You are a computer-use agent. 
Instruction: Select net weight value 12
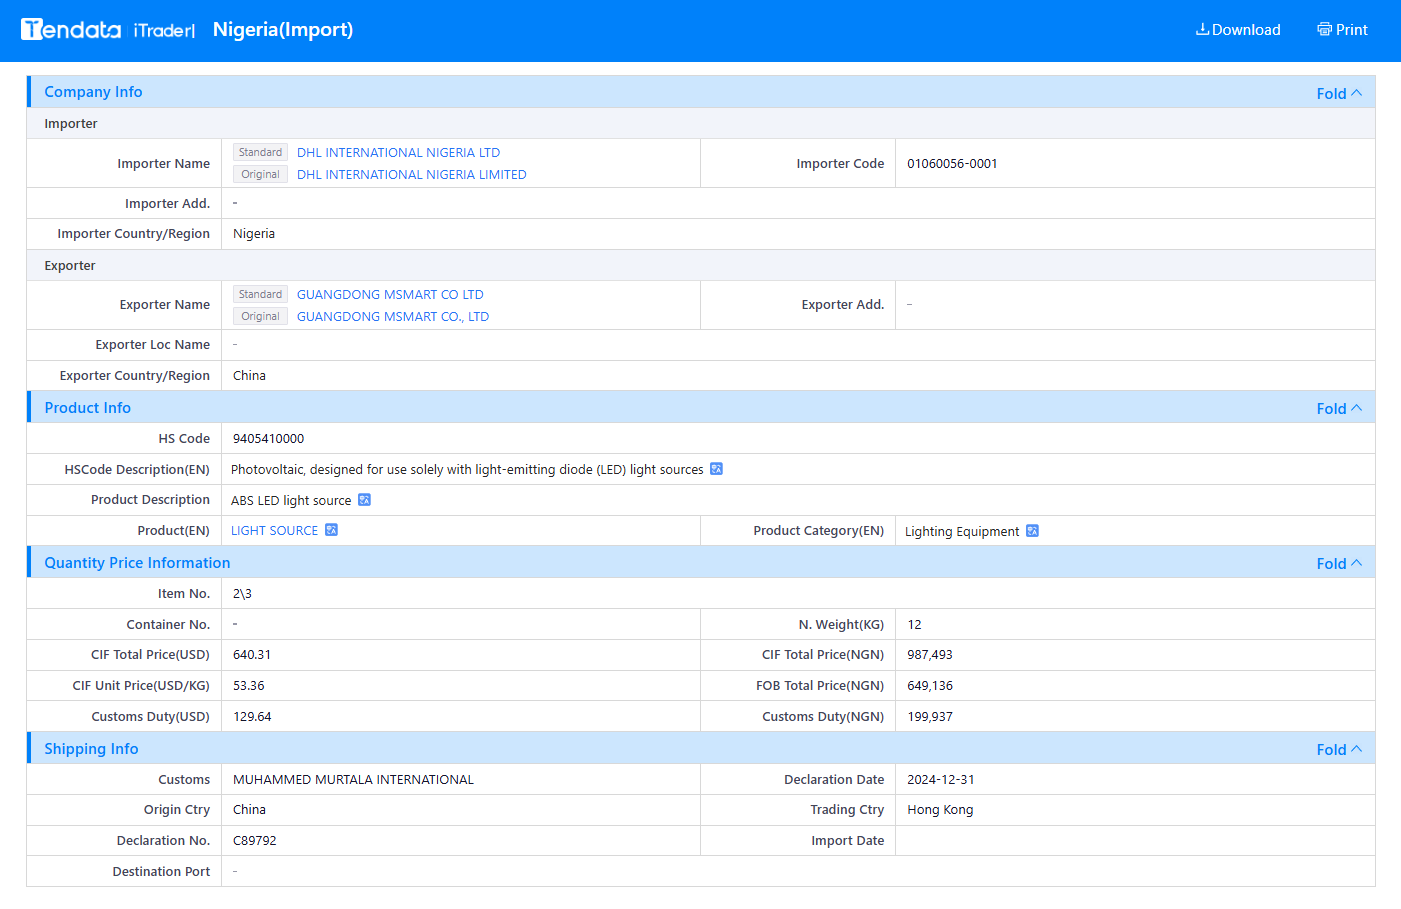(x=914, y=625)
